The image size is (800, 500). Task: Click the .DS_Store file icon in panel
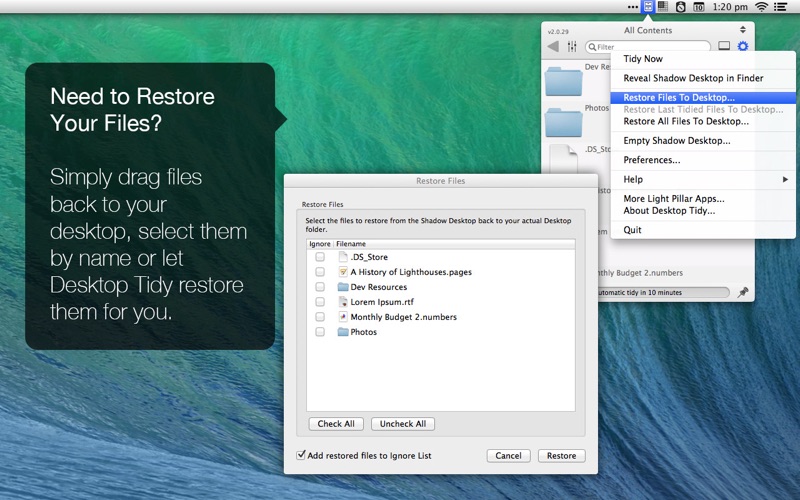tap(563, 159)
